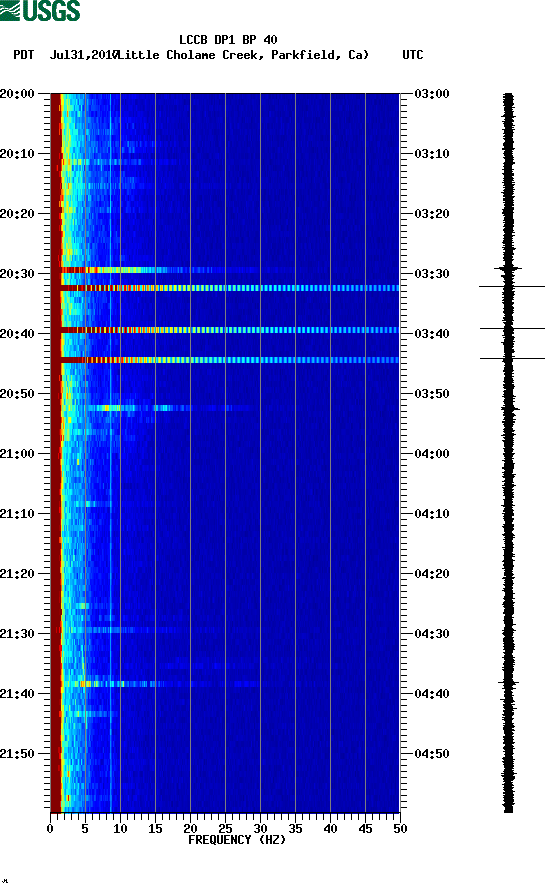Click the '04:10' UTC time label
552x892 pixels.
432,514
